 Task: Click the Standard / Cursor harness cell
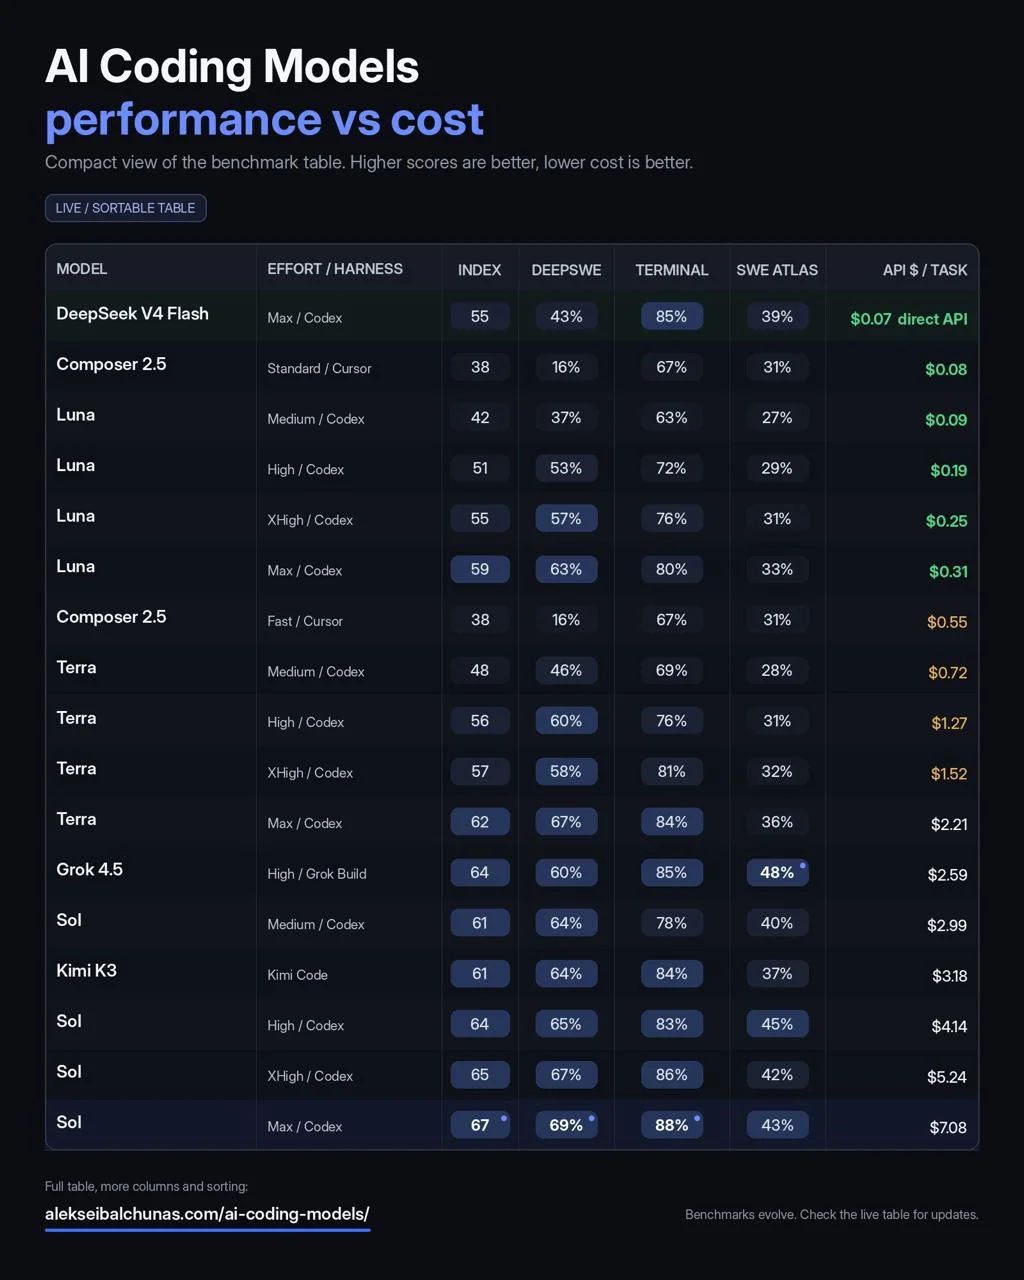click(319, 368)
